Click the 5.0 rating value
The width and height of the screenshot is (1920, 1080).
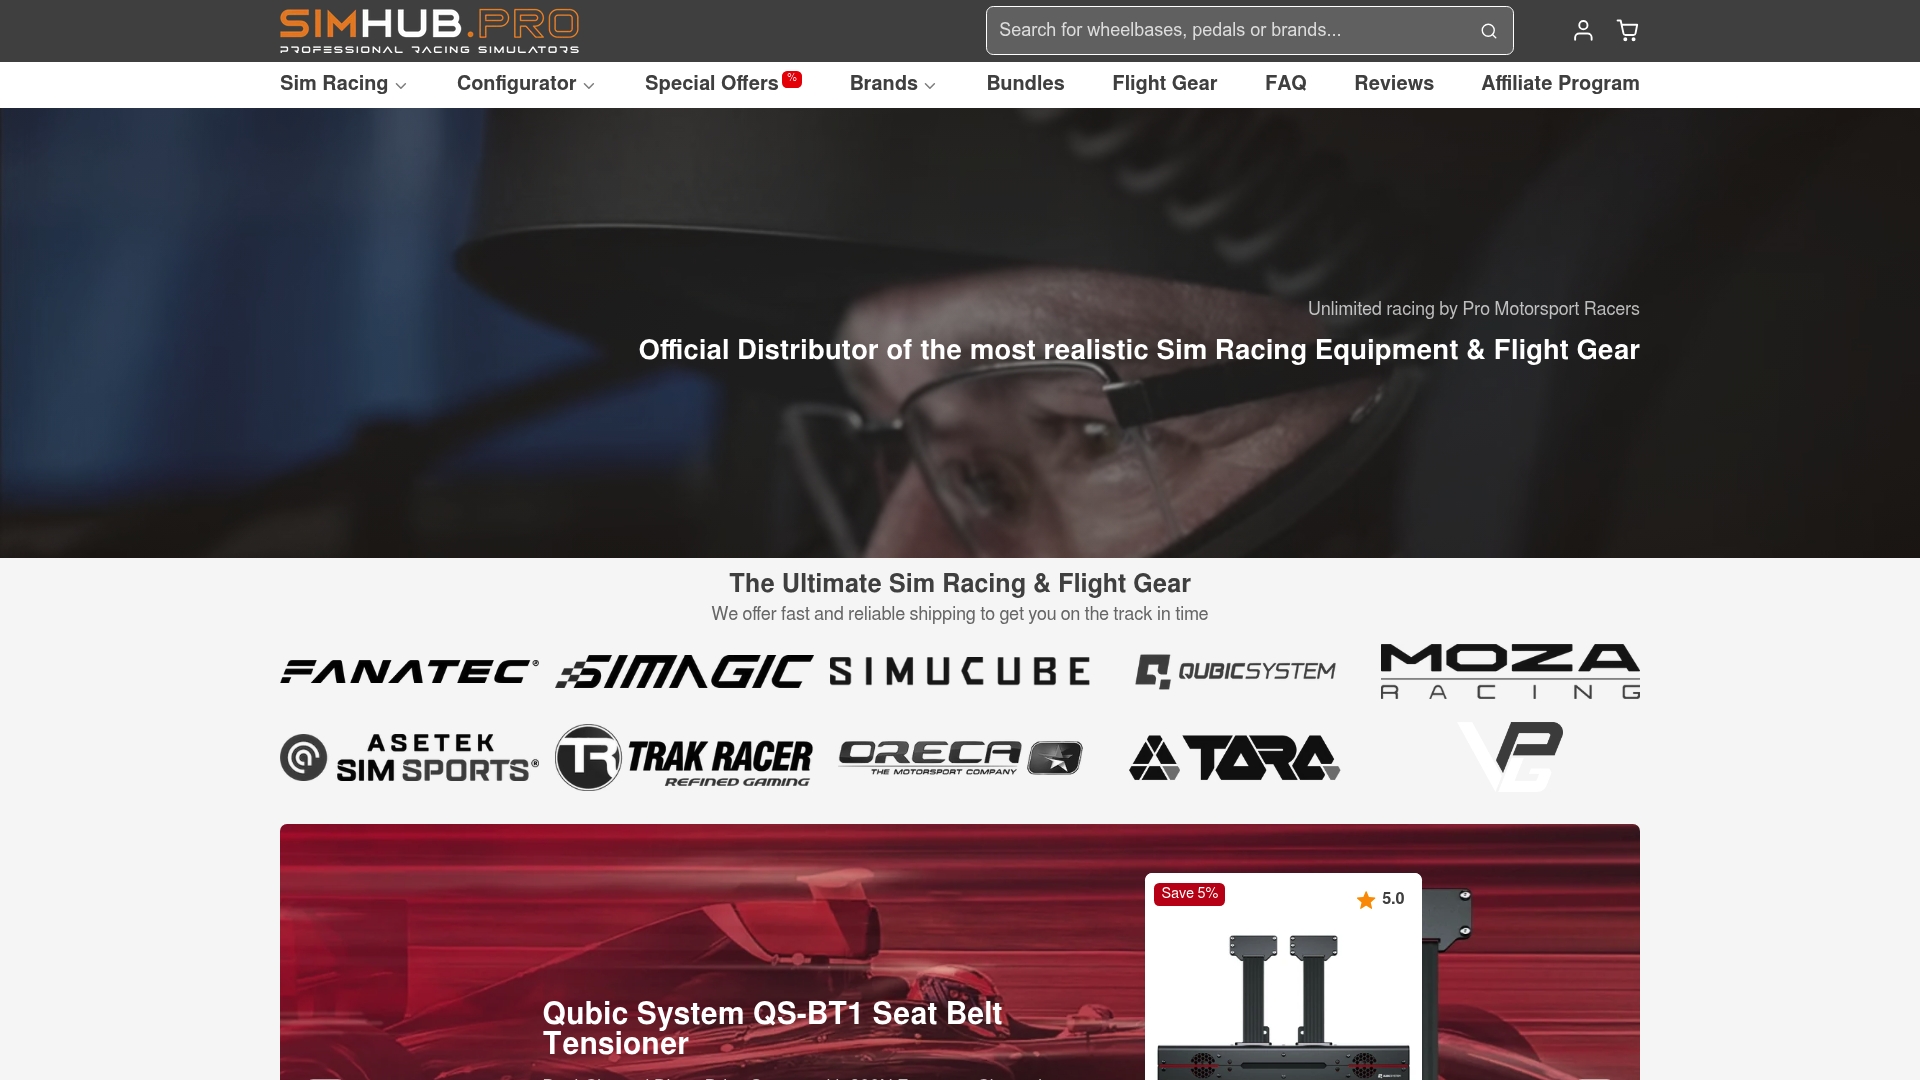(1393, 899)
